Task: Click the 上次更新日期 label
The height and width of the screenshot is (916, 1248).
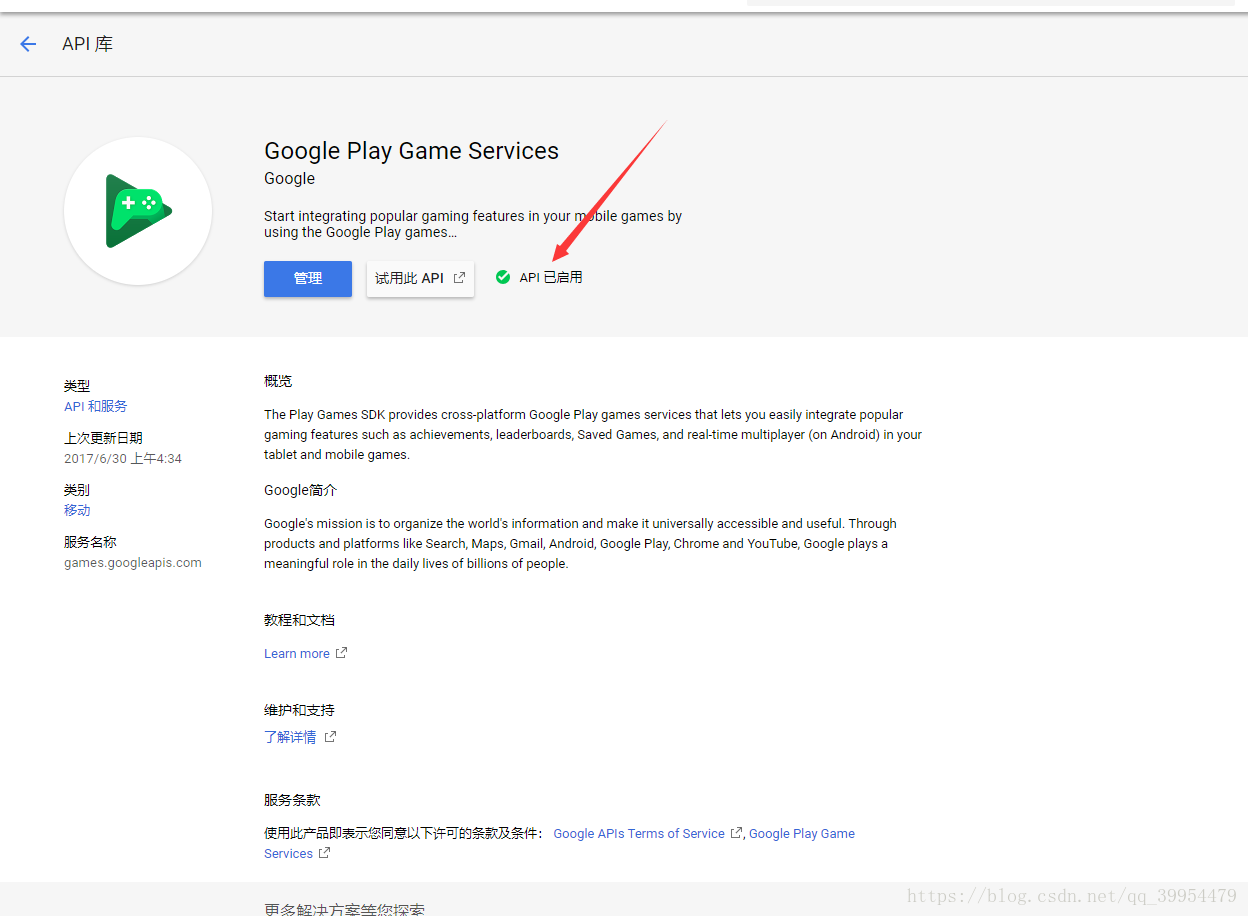Action: 103,438
